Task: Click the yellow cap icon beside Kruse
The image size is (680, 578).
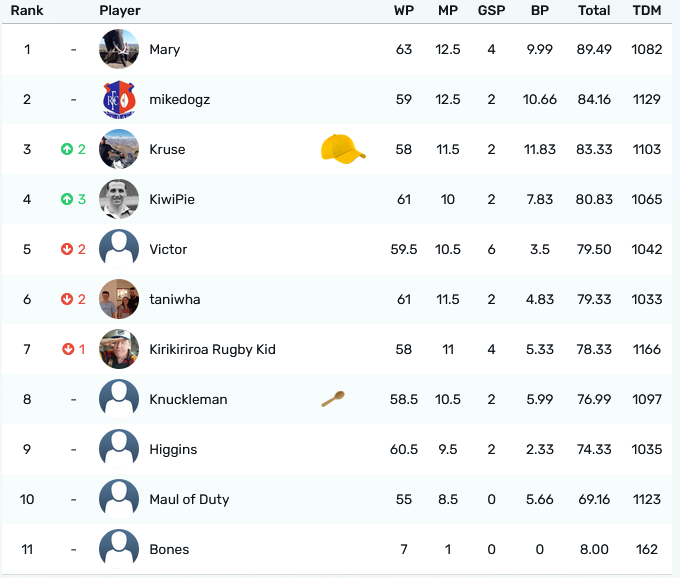Action: pos(342,149)
